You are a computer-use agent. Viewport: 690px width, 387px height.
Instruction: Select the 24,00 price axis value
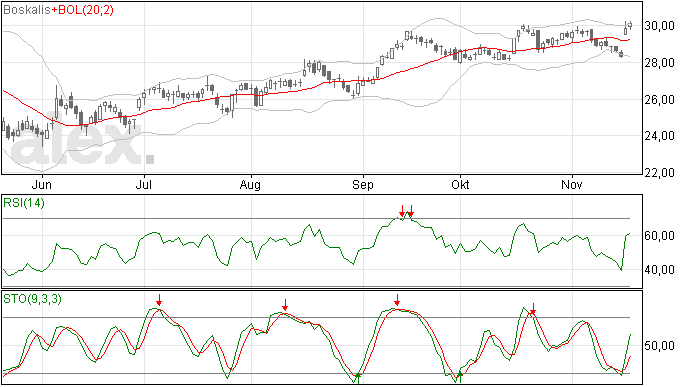pos(659,136)
